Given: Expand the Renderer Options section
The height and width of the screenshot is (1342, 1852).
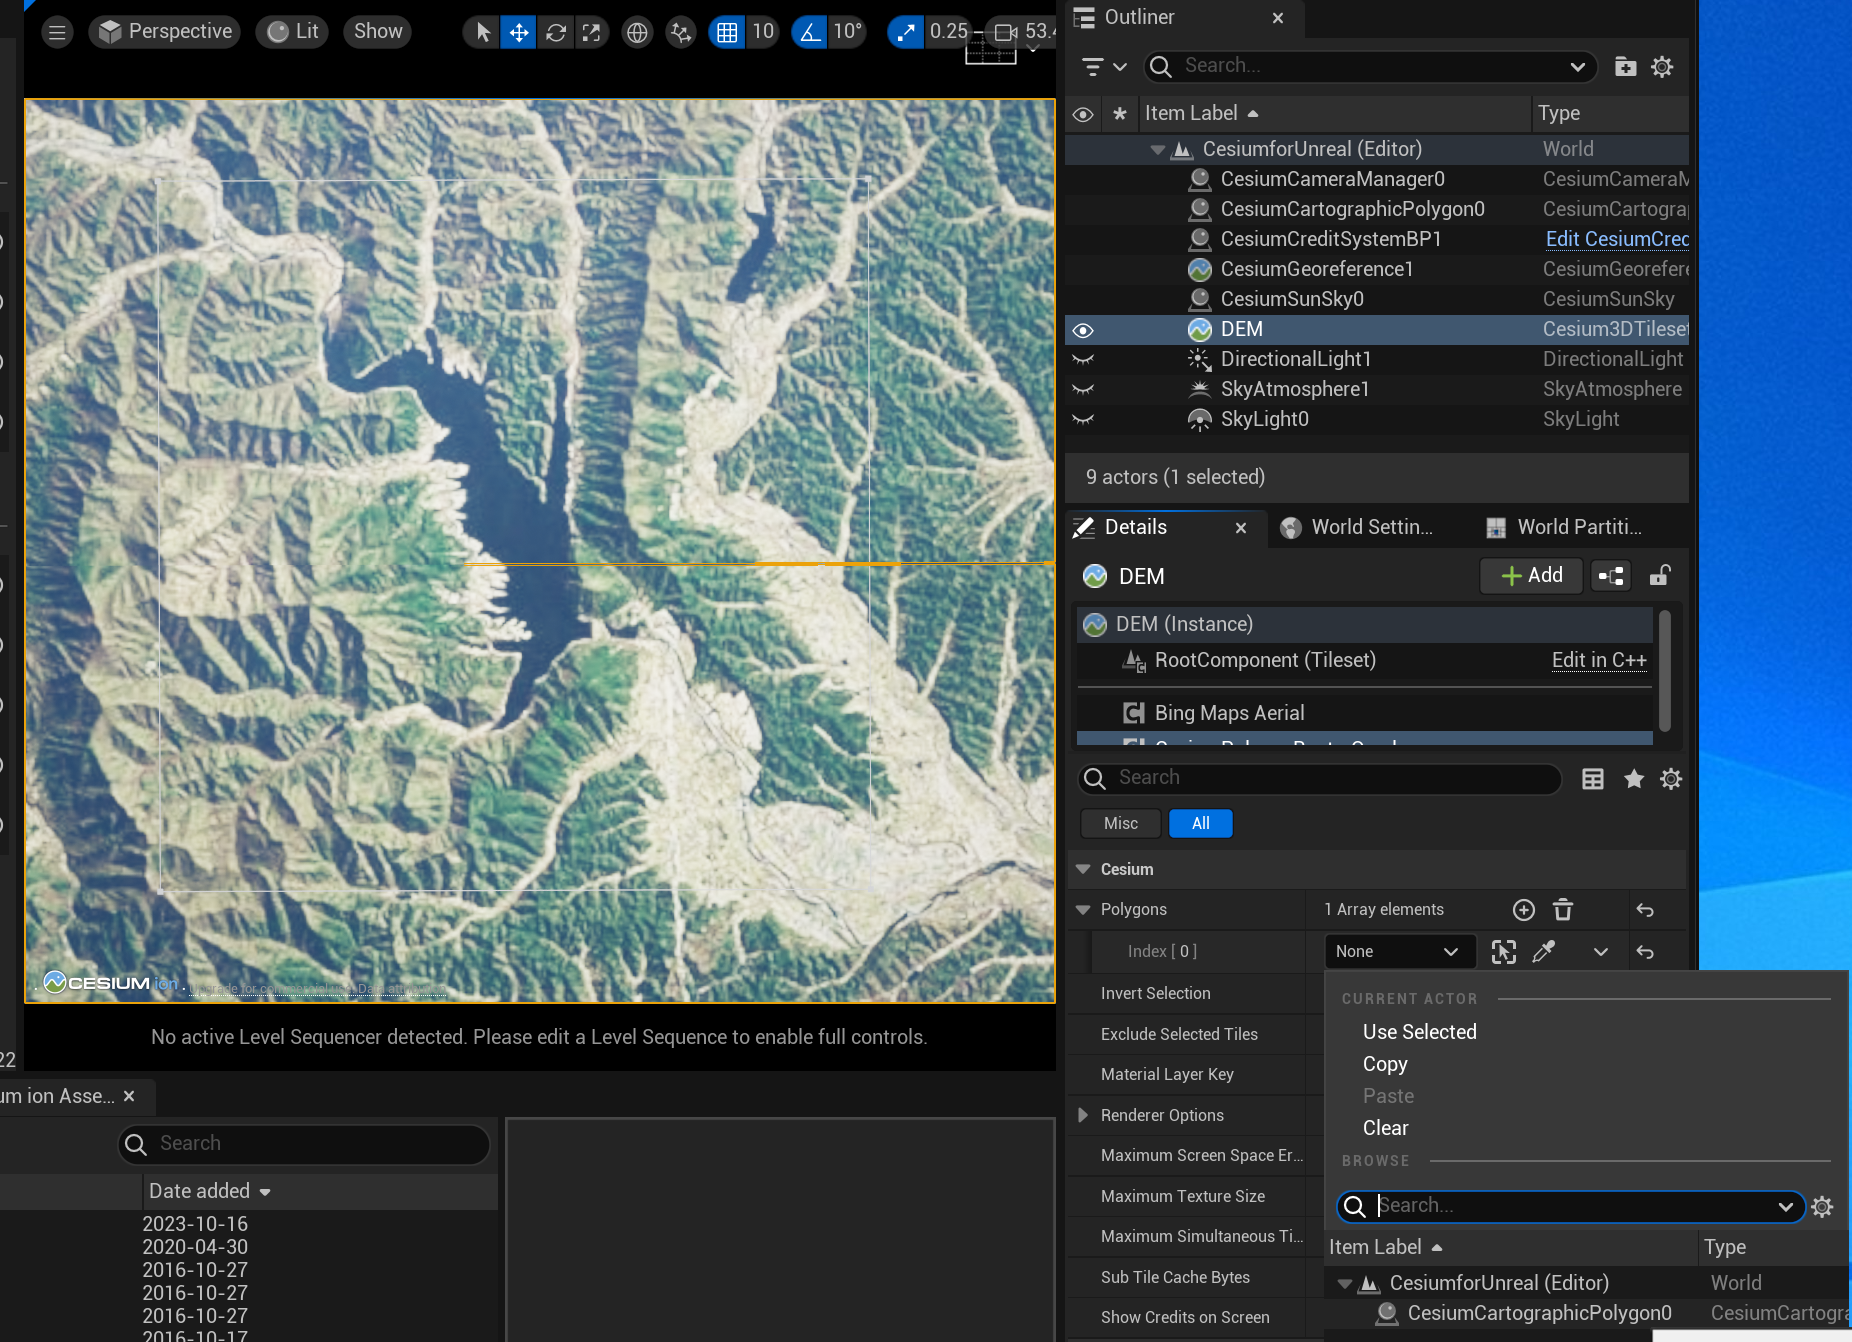Looking at the screenshot, I should (1083, 1115).
